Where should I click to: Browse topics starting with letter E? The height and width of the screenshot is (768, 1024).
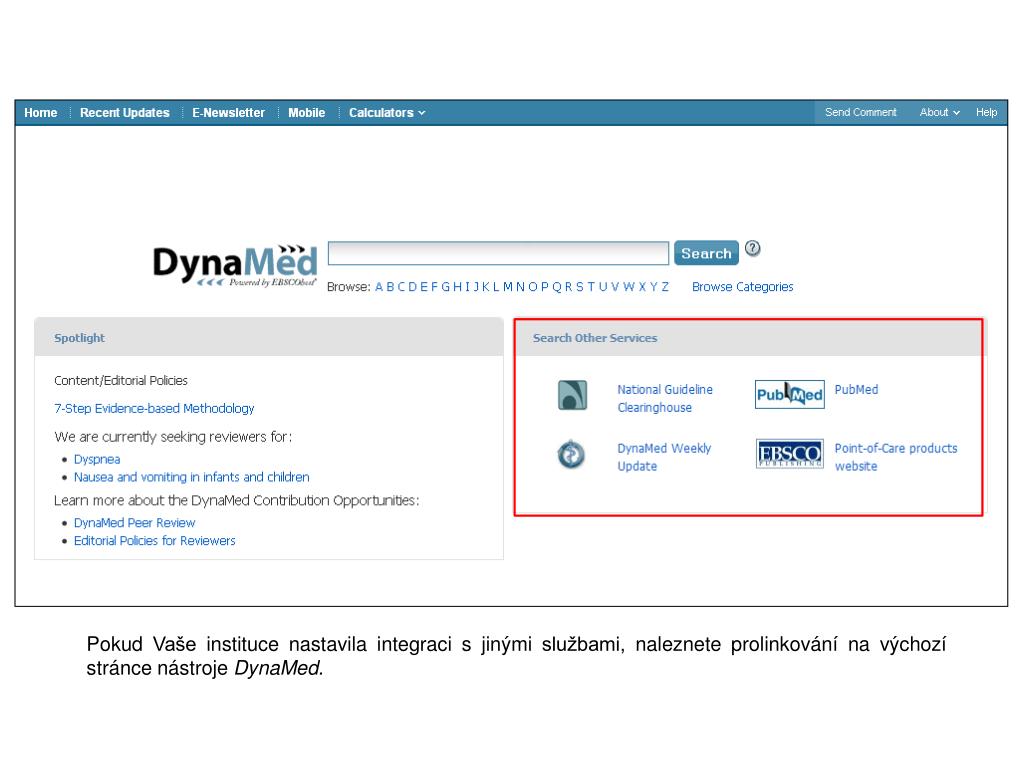point(424,287)
